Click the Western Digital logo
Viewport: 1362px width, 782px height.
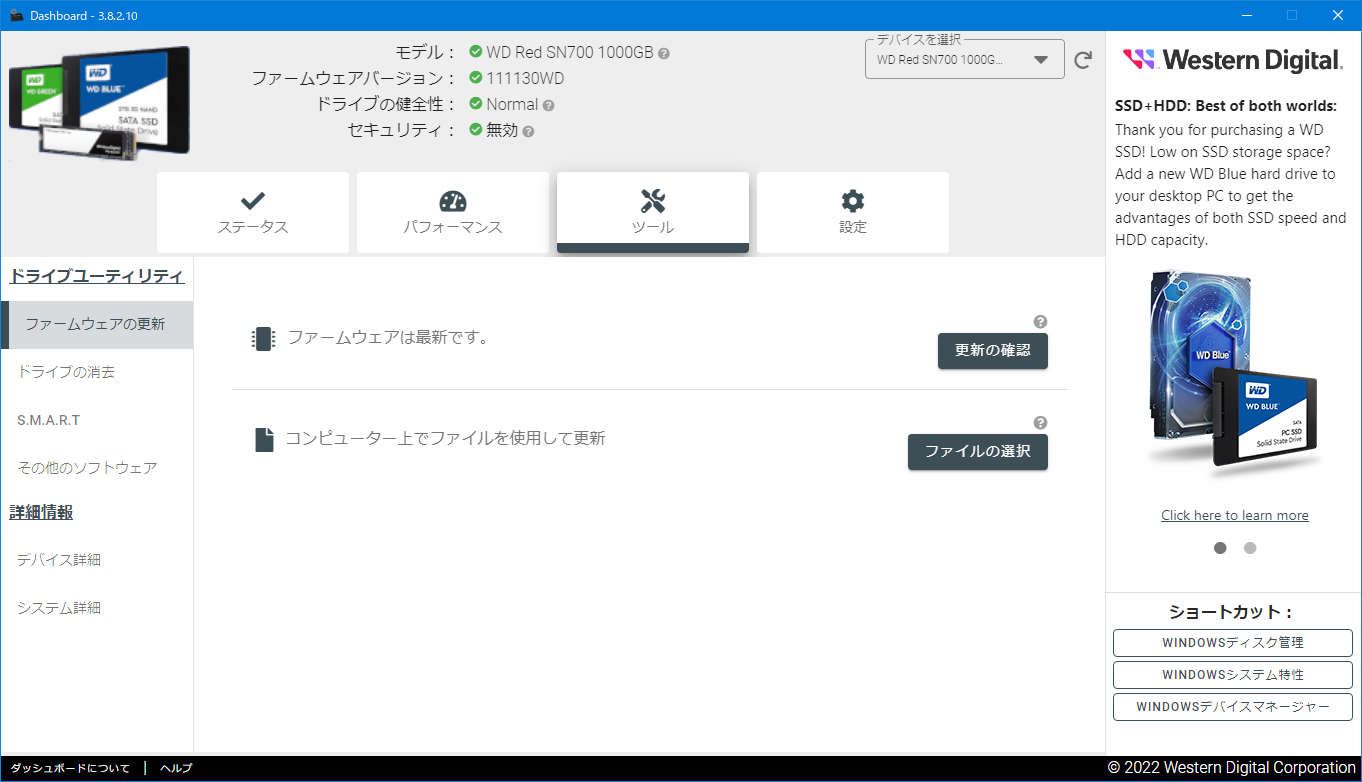click(1232, 59)
